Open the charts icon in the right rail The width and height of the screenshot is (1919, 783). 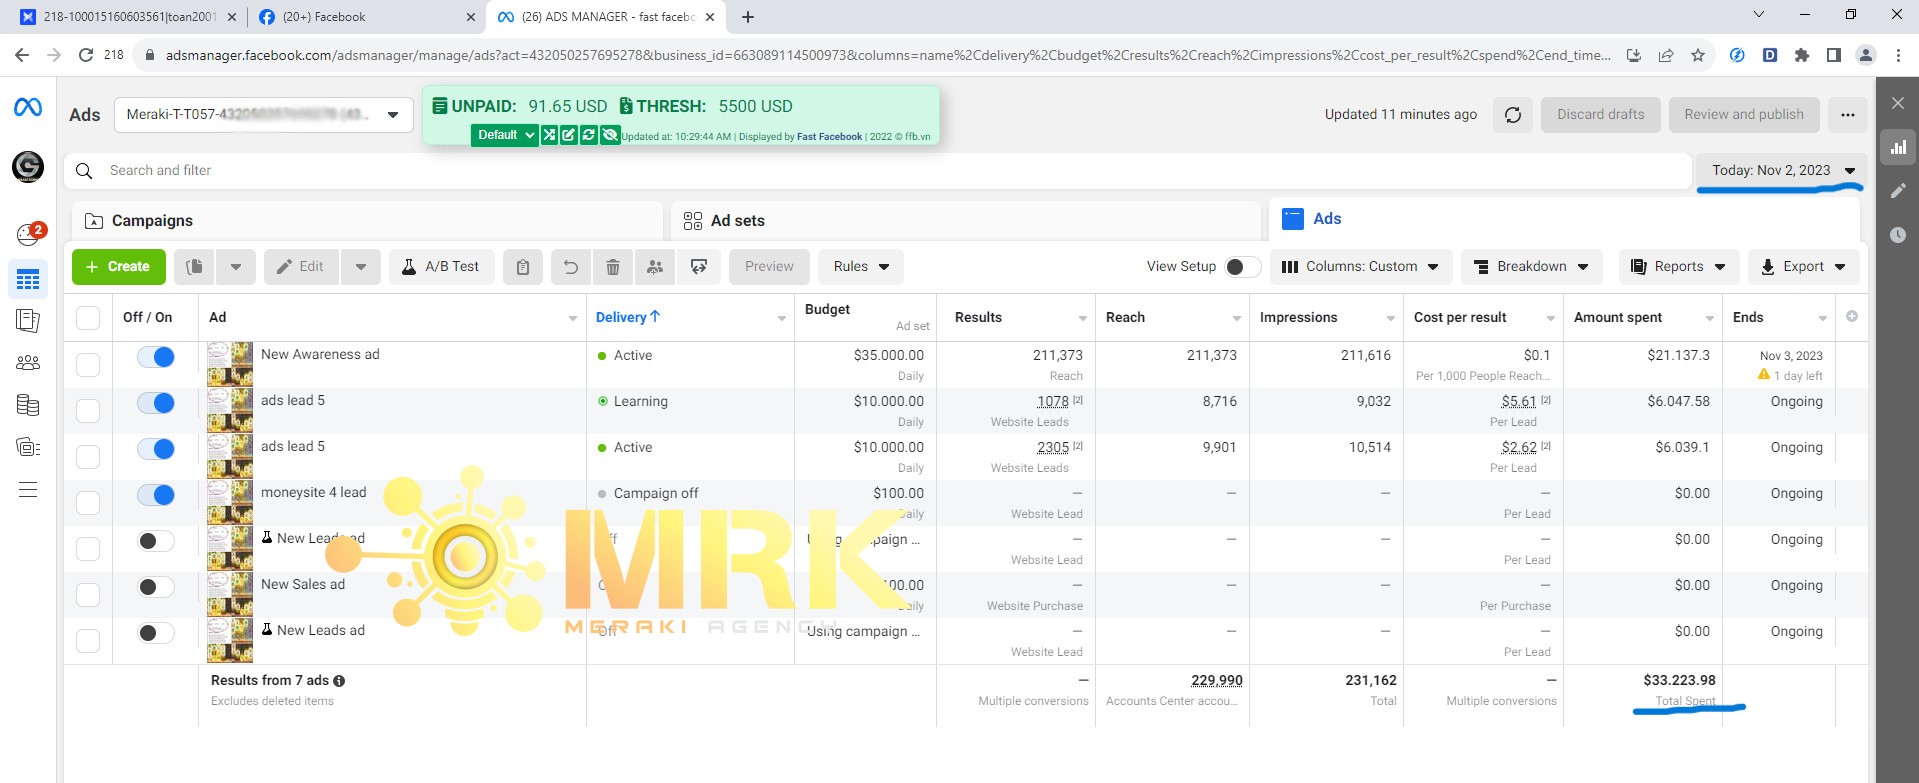[x=1898, y=147]
